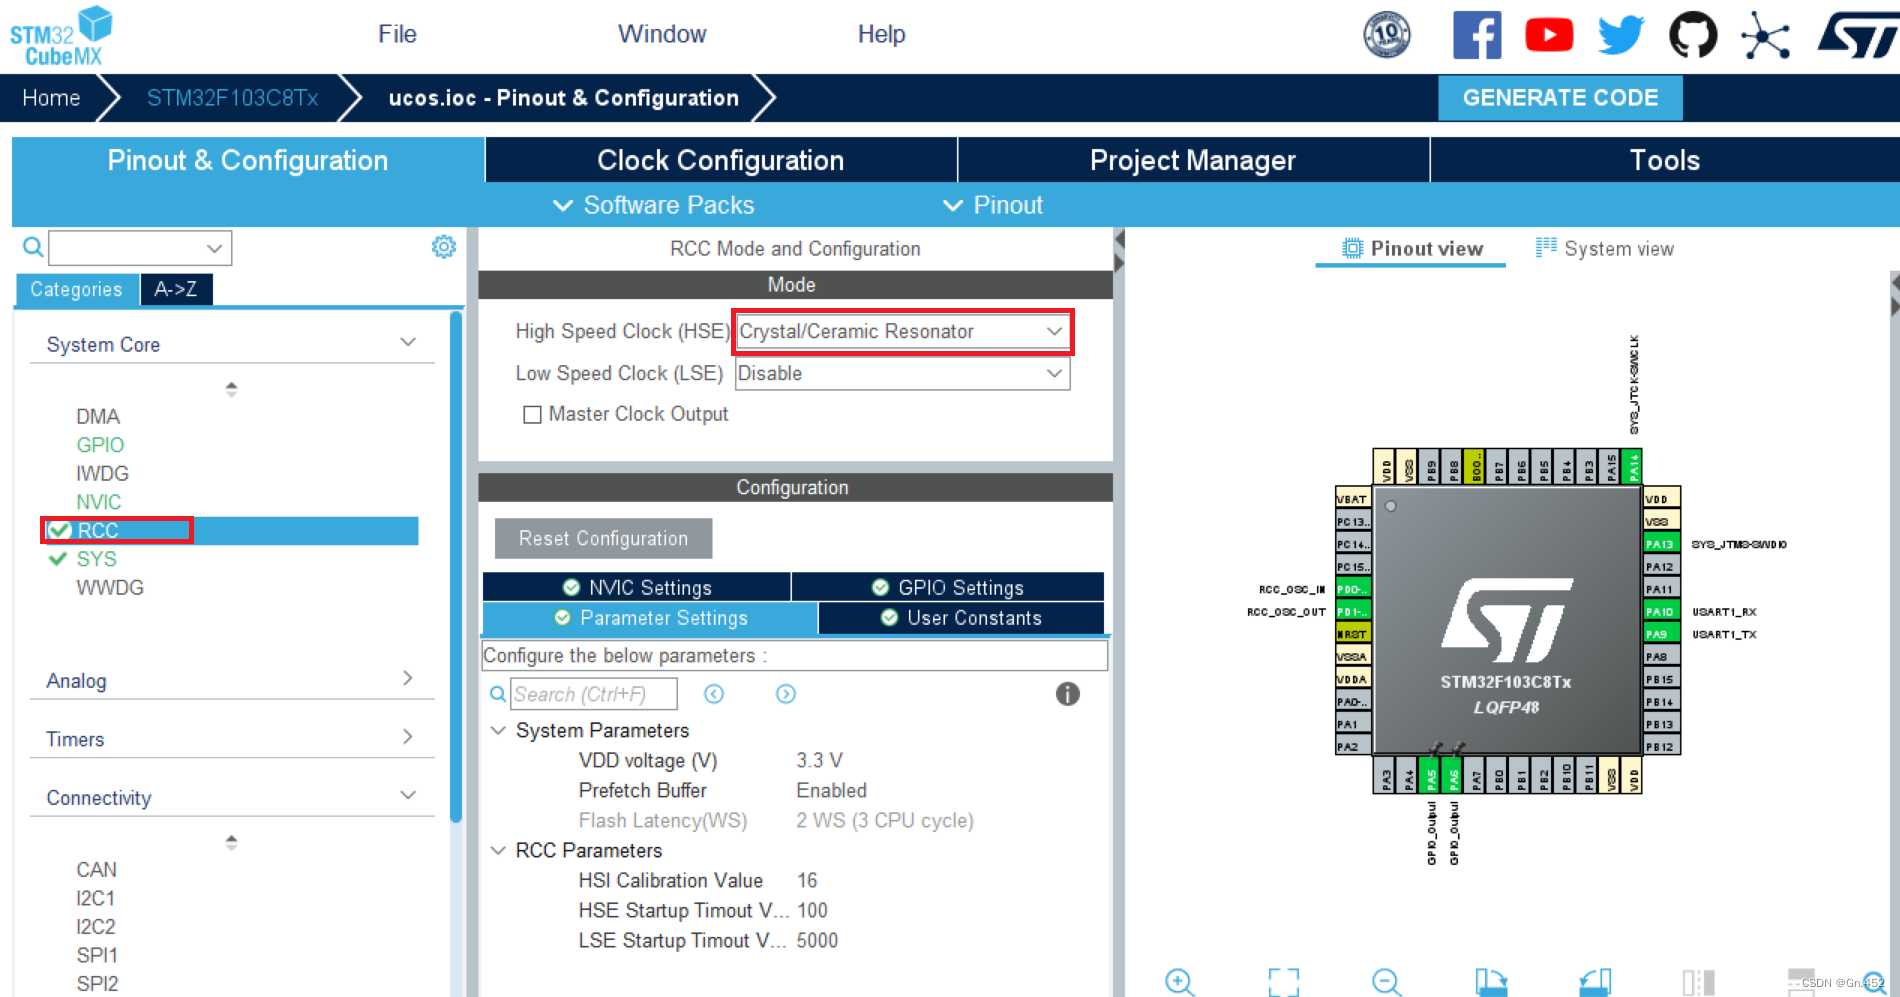Open the category search combo box
The height and width of the screenshot is (997, 1900).
pyautogui.click(x=140, y=248)
